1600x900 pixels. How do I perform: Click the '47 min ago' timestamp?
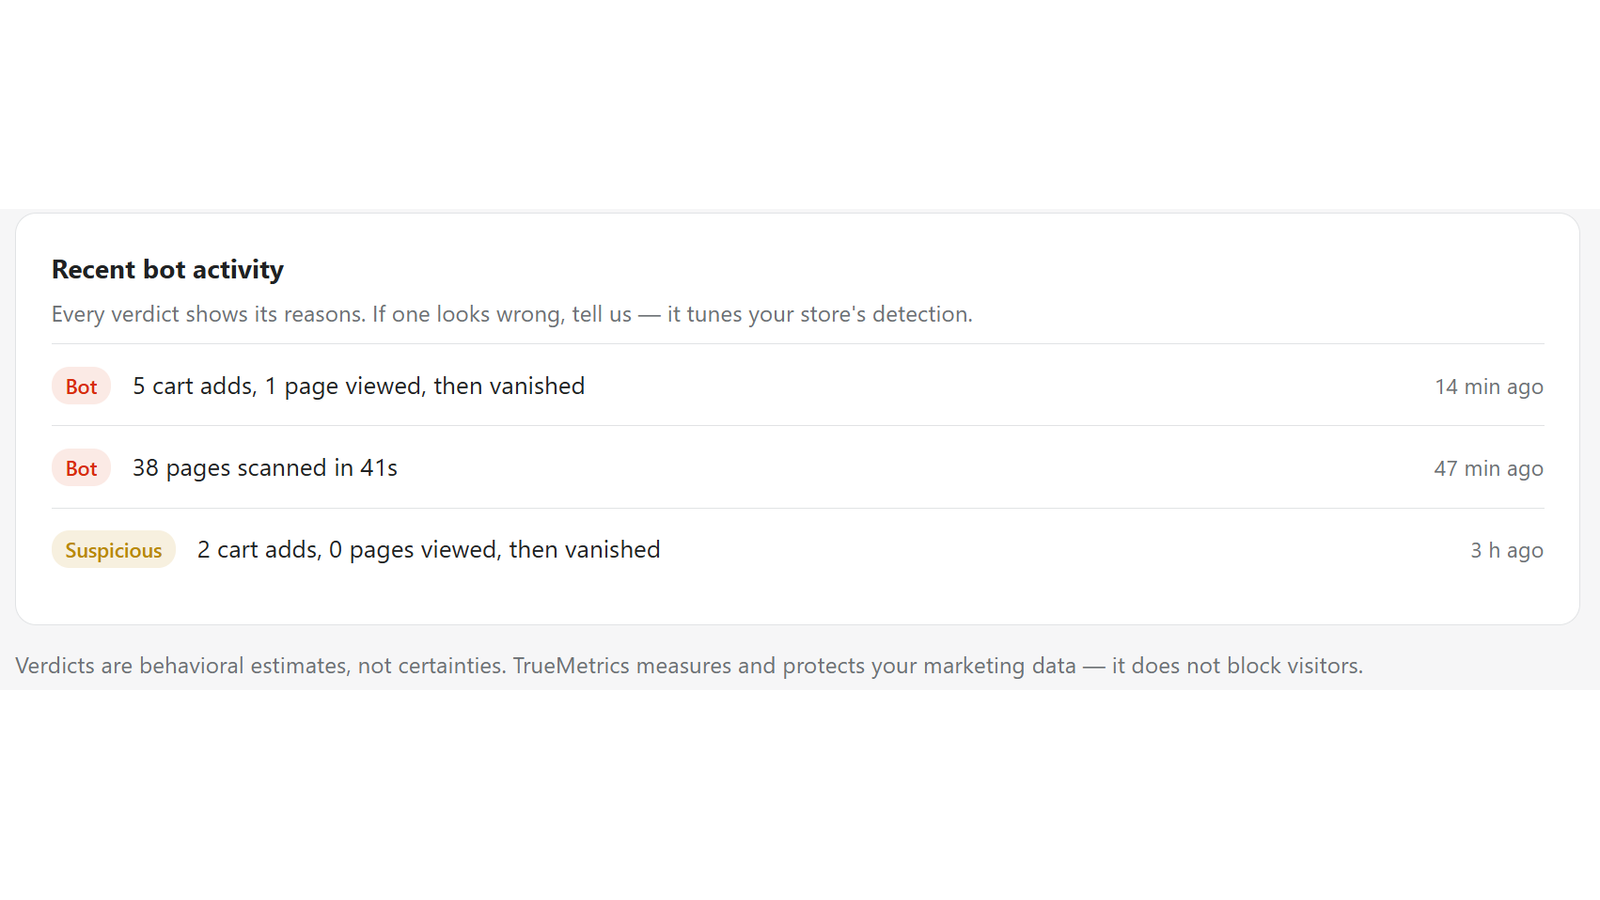(1489, 469)
